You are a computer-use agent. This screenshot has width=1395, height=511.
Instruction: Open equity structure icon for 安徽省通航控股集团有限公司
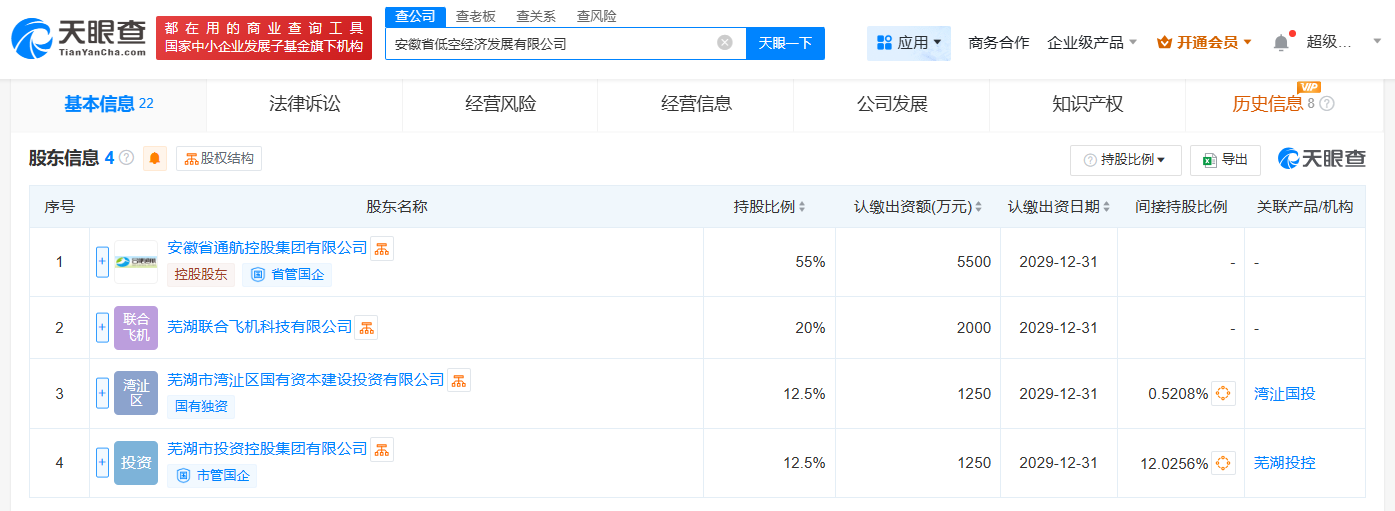click(382, 249)
